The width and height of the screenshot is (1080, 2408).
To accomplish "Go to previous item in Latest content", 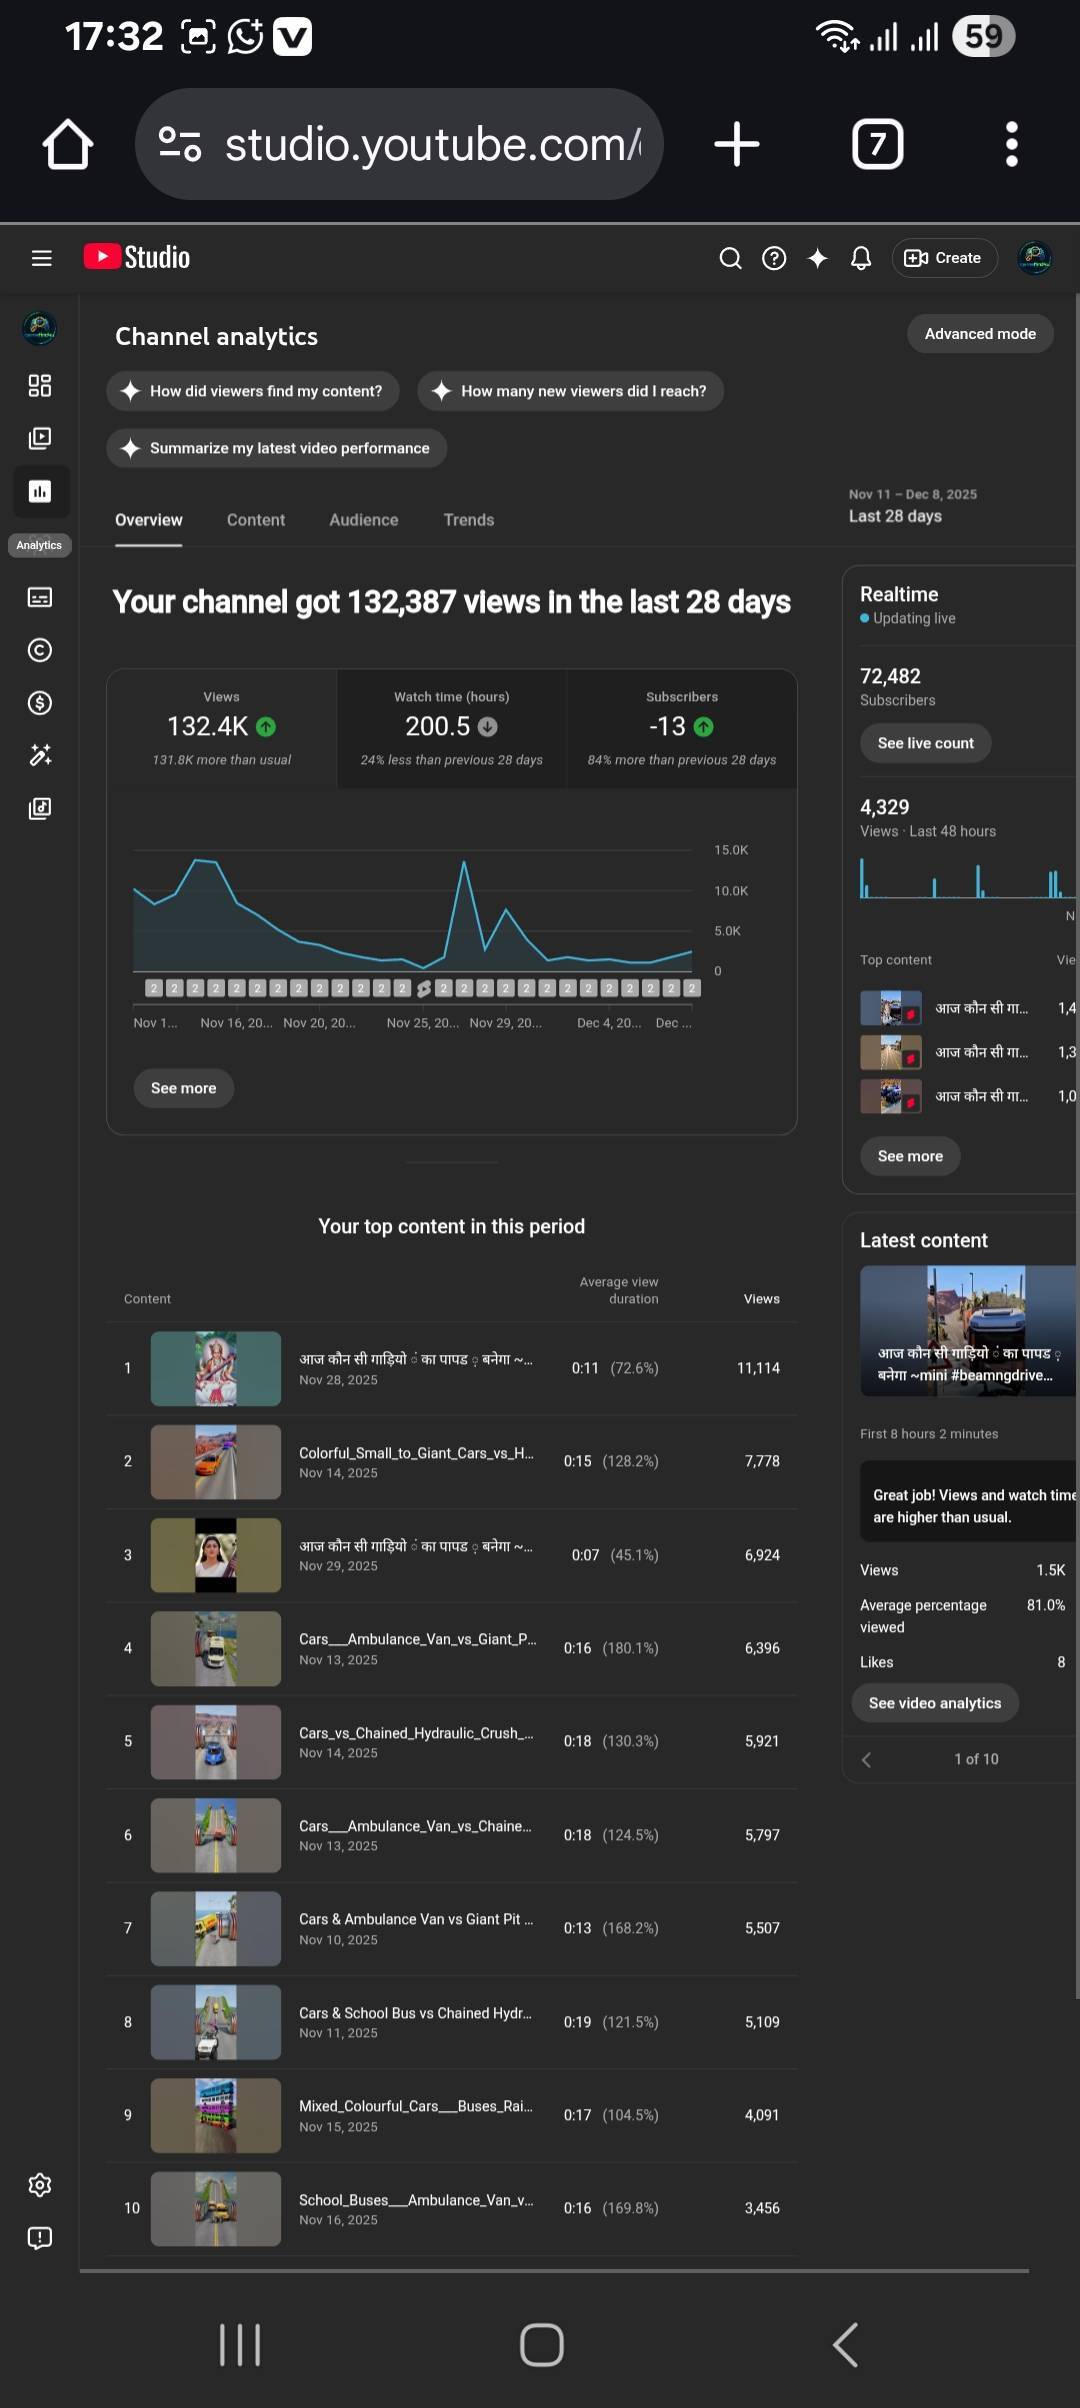I will 867,1760.
